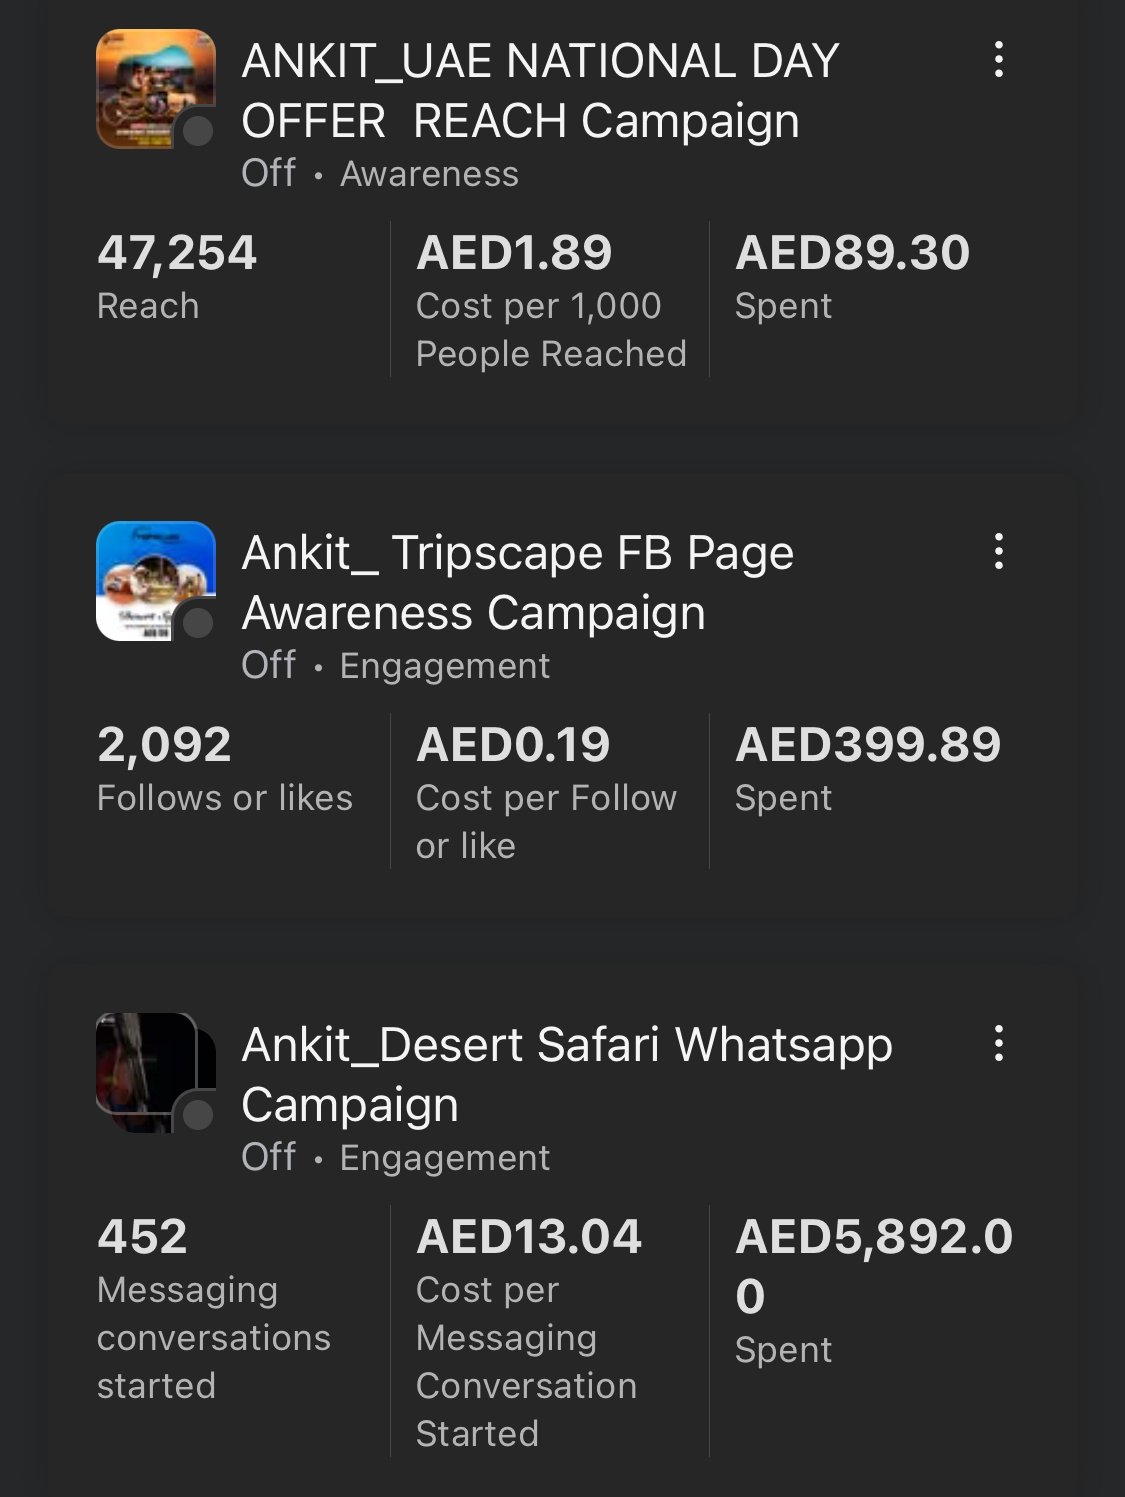This screenshot has width=1125, height=1497.
Task: Click the off status dot on Tripscape campaign
Action: tap(198, 623)
